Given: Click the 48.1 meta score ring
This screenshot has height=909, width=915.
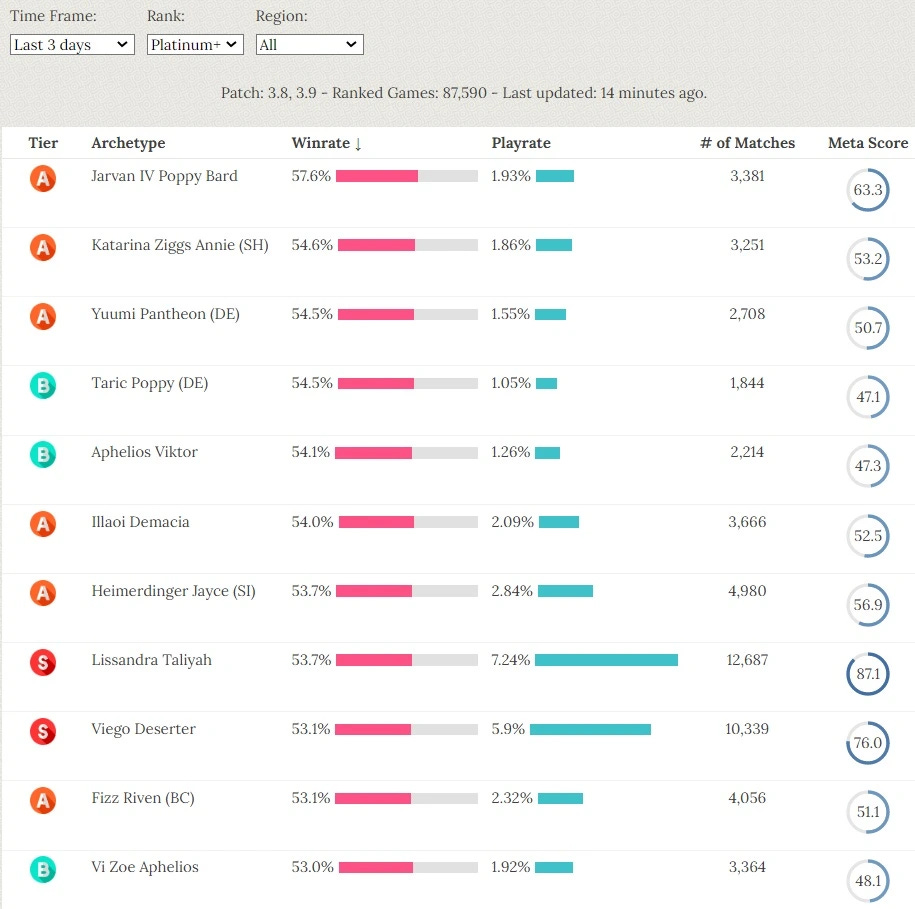Looking at the screenshot, I should click(x=868, y=880).
